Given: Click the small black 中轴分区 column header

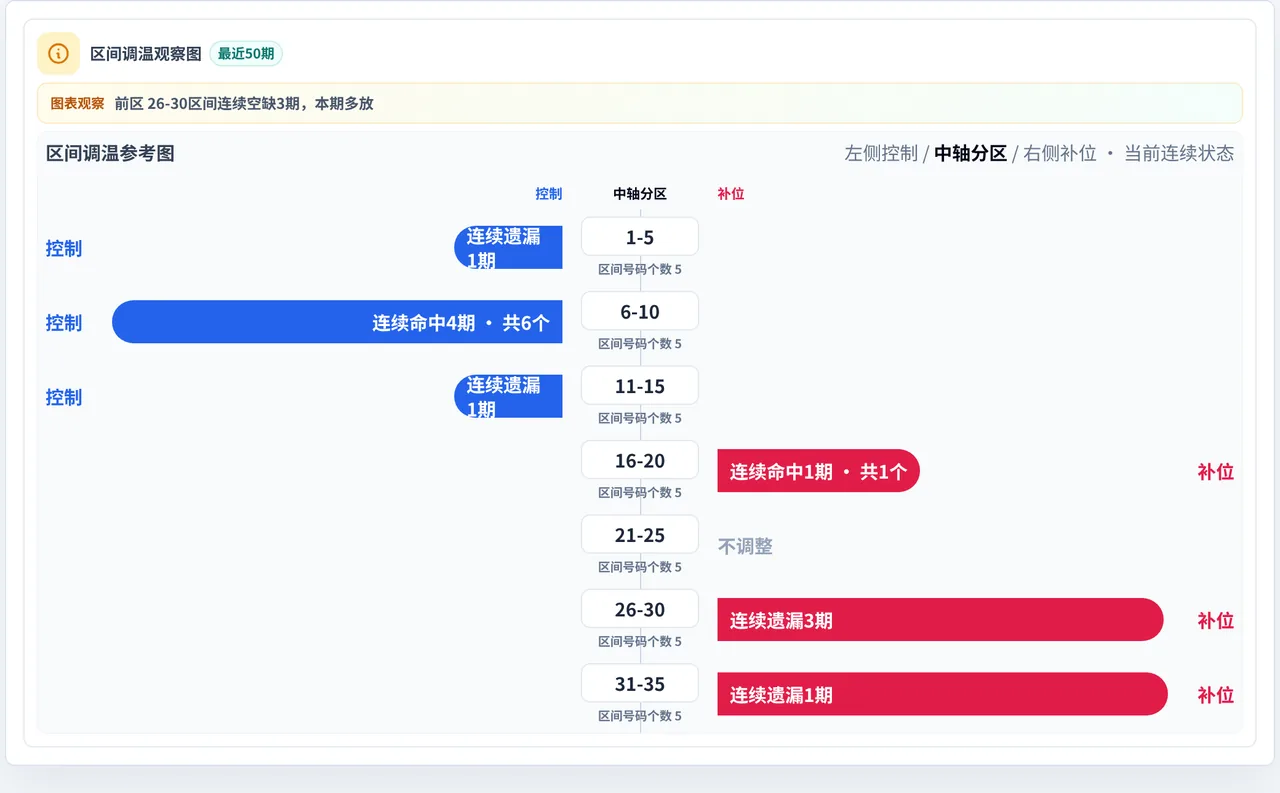Looking at the screenshot, I should coord(640,194).
